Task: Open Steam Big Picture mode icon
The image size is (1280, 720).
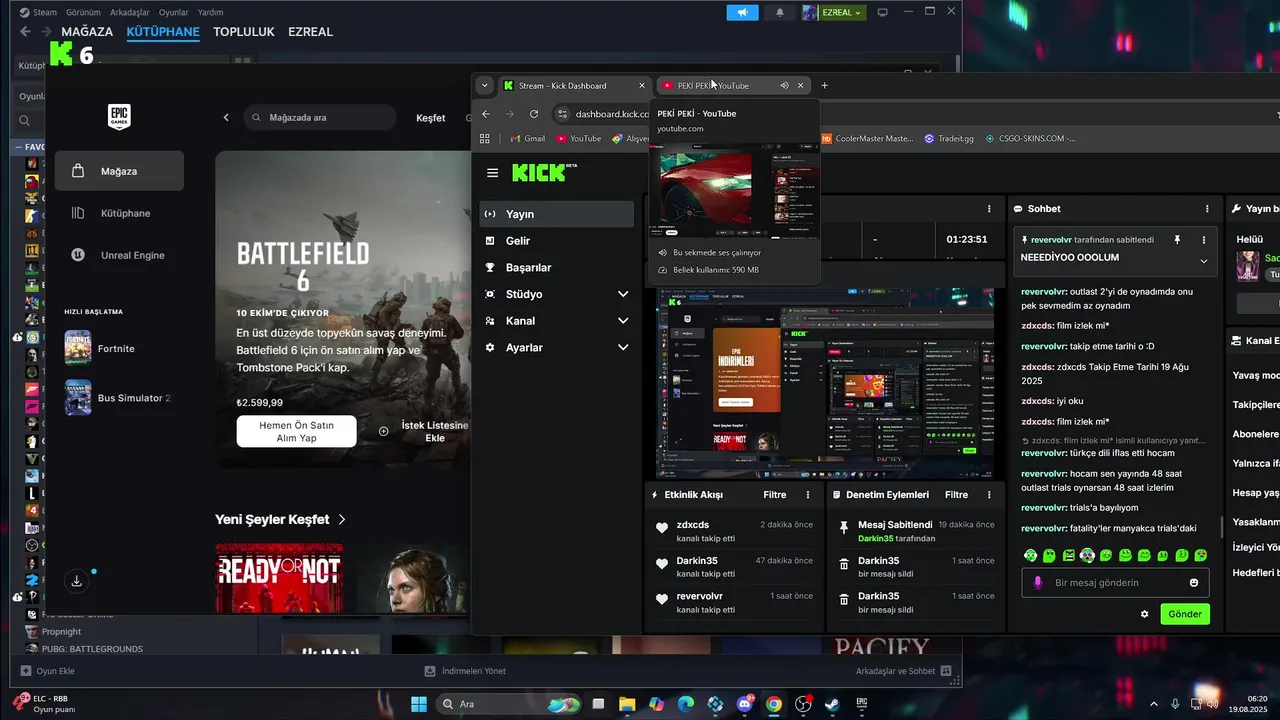Action: (x=882, y=13)
